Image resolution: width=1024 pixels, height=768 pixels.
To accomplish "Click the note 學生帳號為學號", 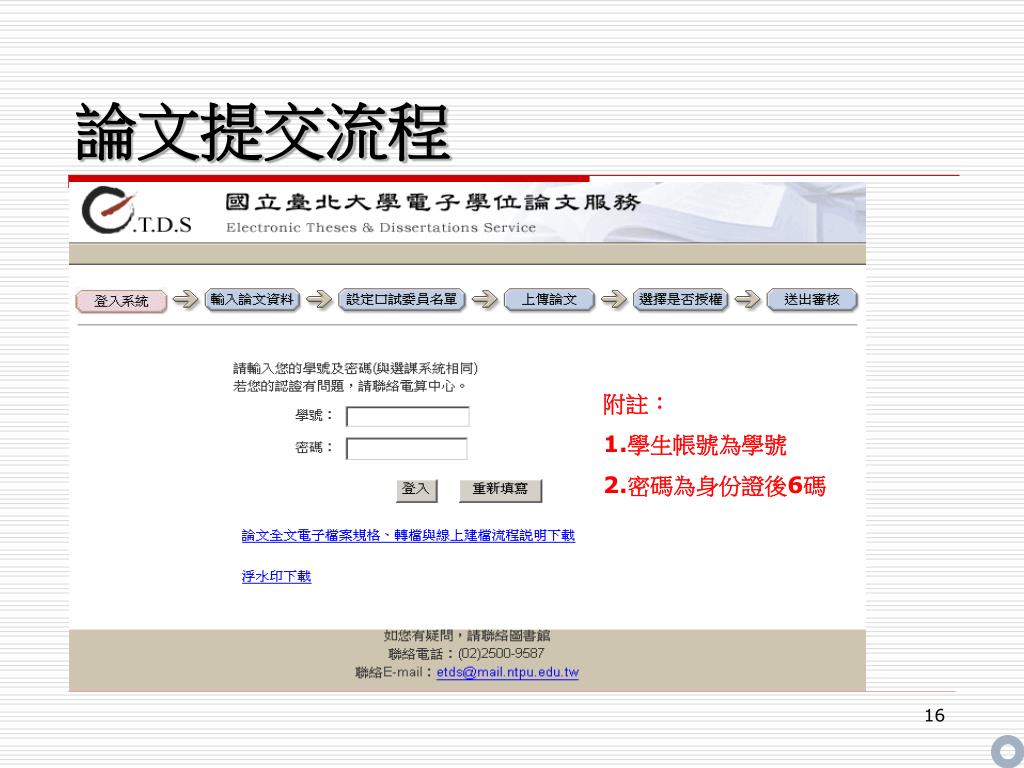I will pos(695,445).
